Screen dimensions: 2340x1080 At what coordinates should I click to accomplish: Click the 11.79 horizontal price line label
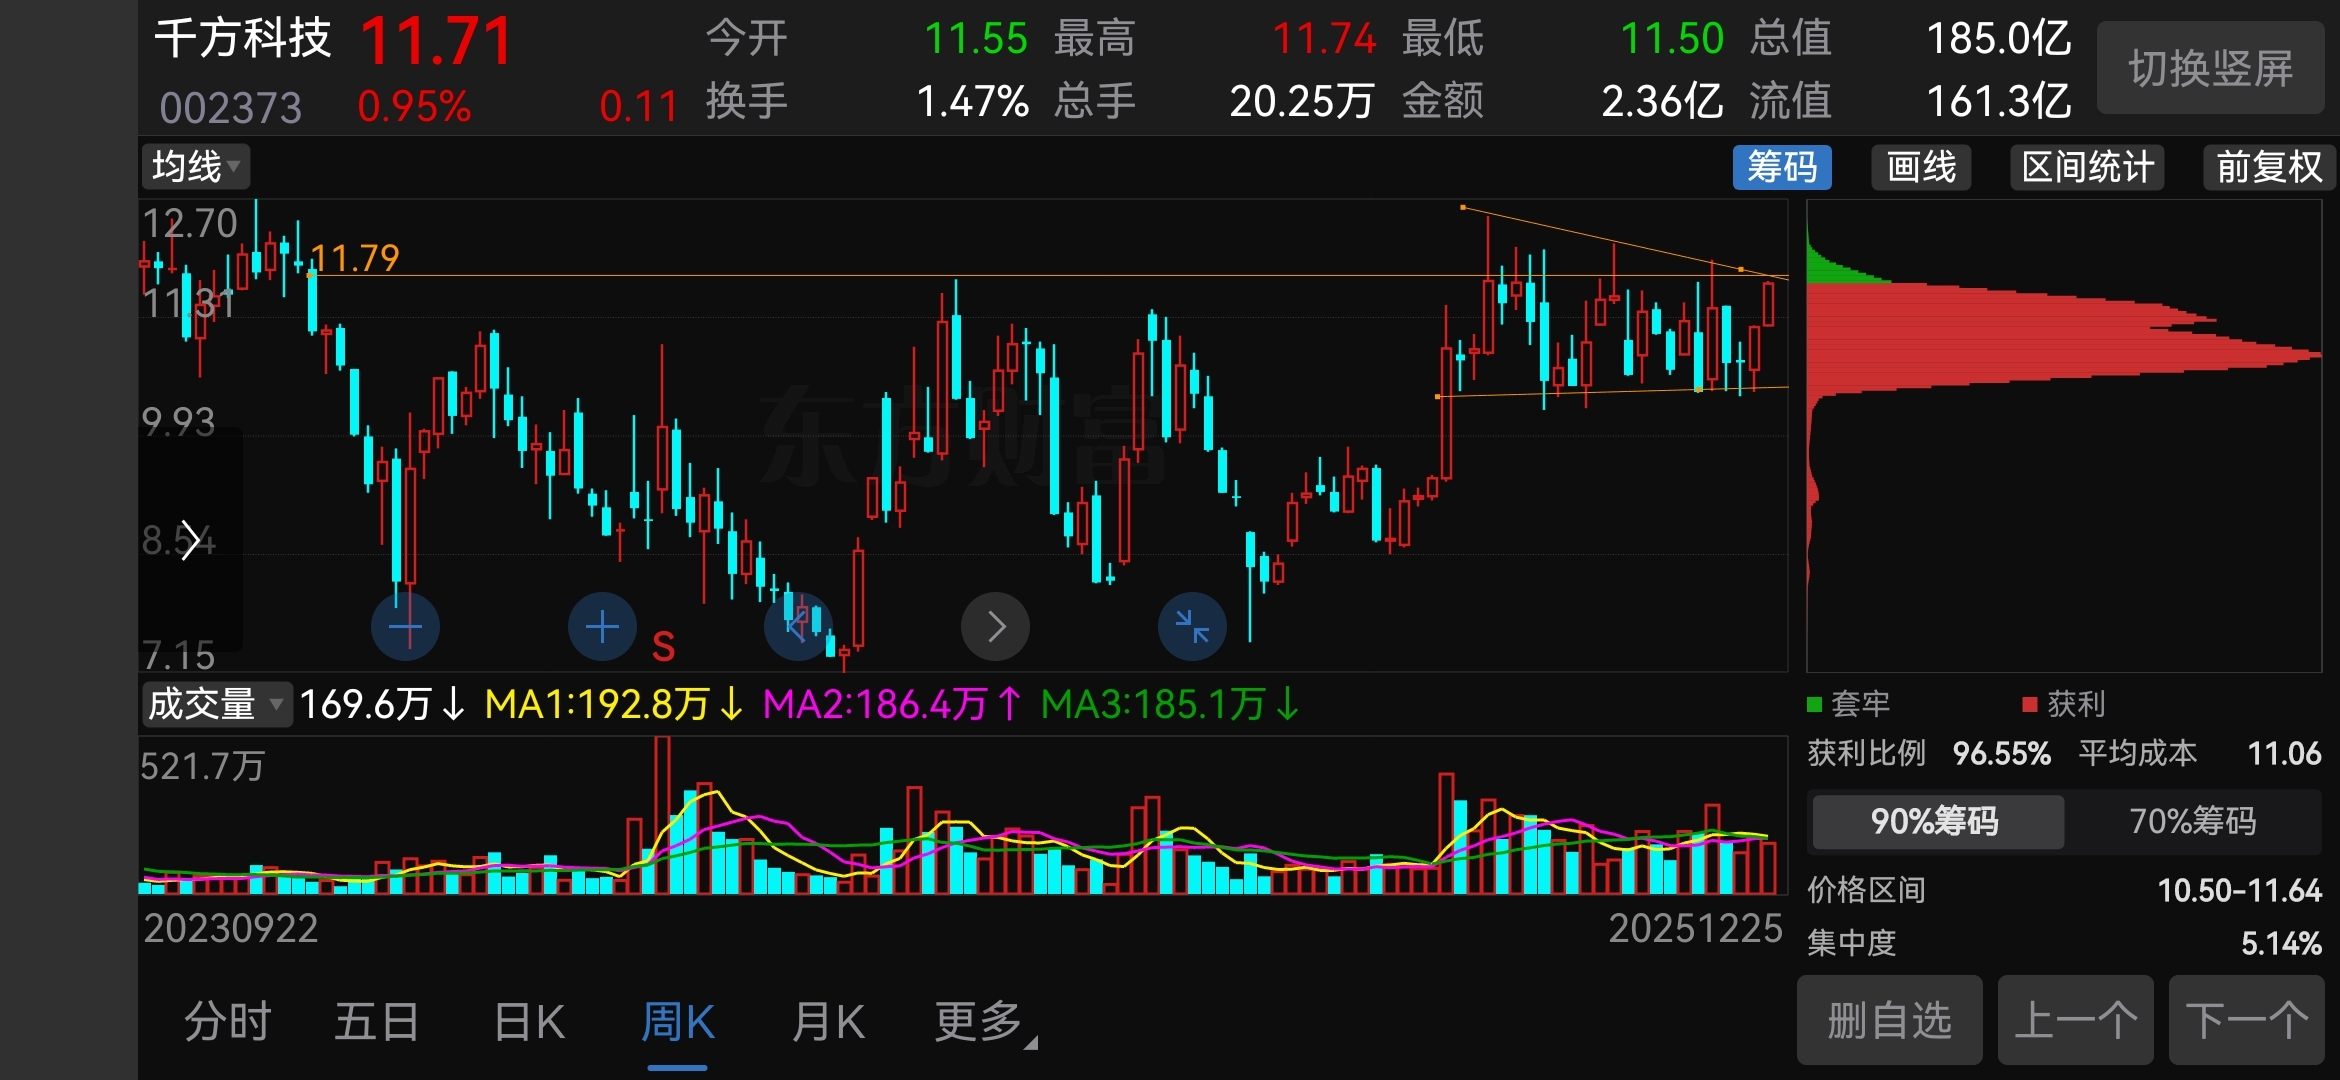tap(355, 258)
